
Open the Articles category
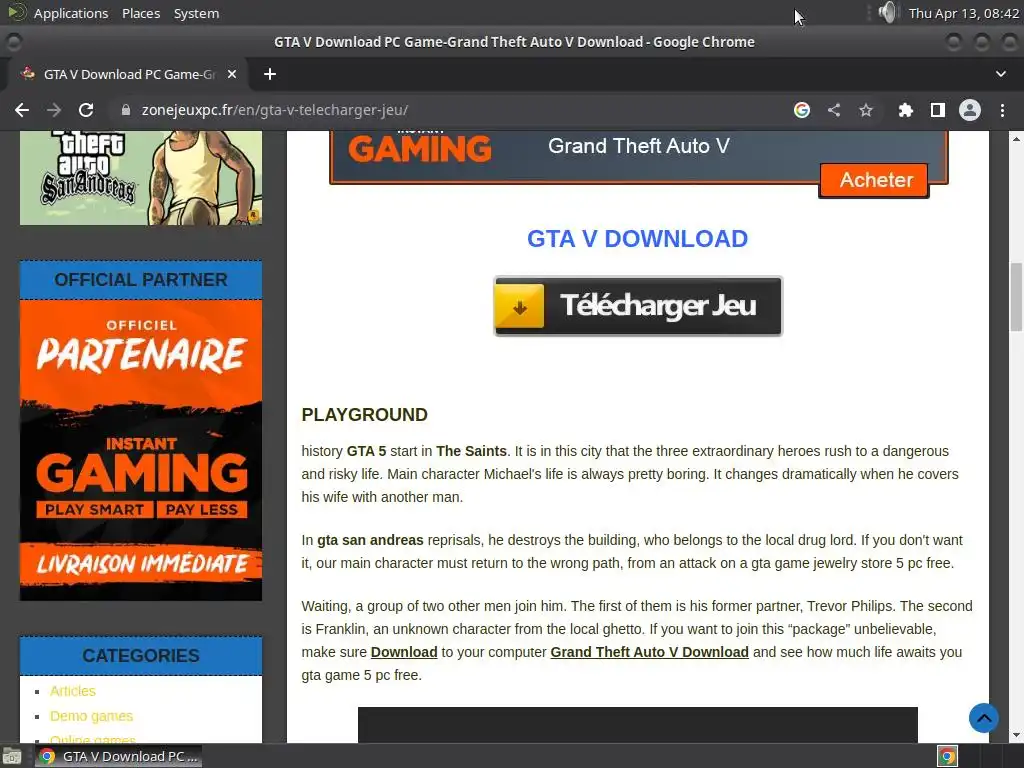pos(72,691)
